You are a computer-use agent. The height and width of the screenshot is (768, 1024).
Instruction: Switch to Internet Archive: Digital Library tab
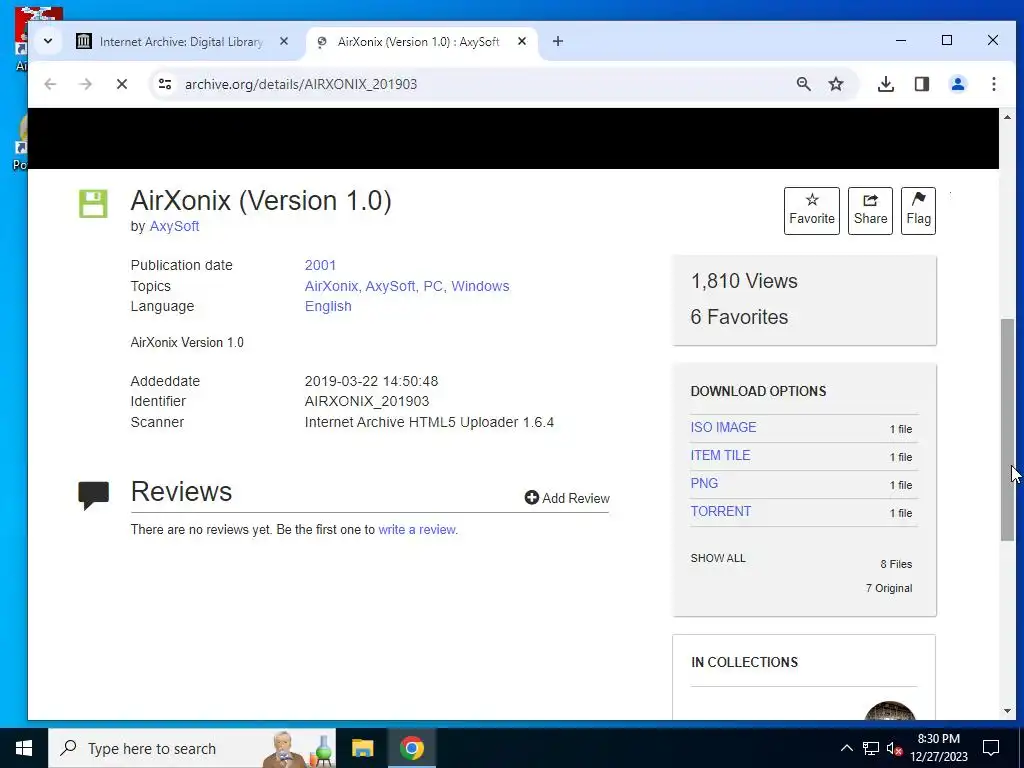(x=181, y=42)
